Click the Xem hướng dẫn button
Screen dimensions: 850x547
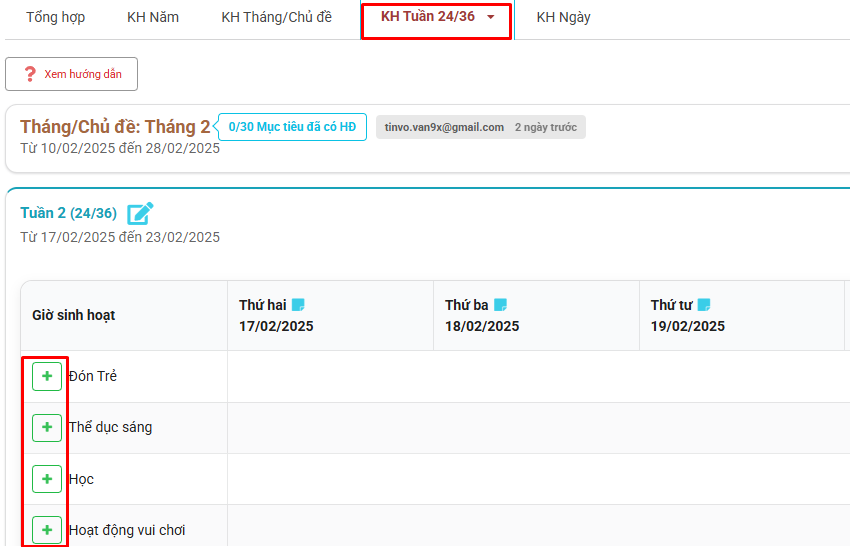coord(72,74)
